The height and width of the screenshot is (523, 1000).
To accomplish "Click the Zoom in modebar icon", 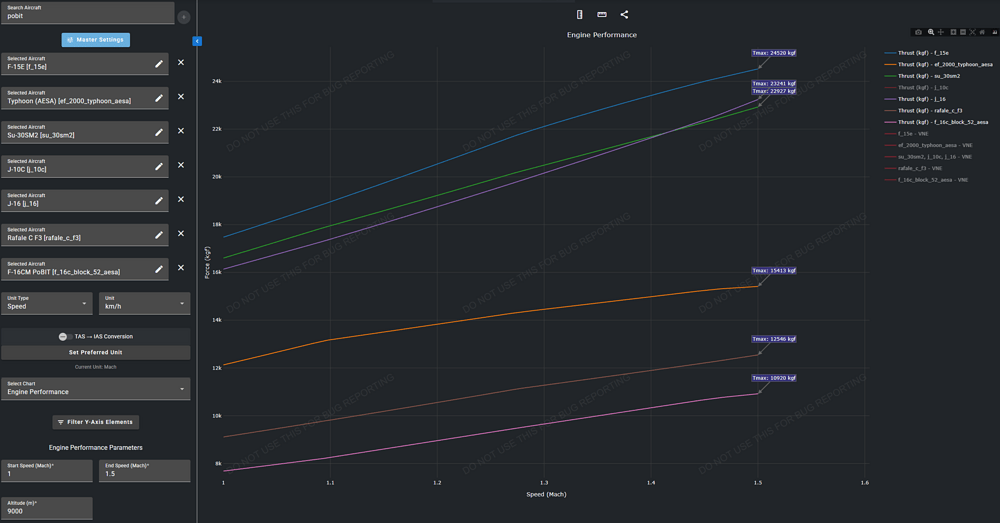I will tap(953, 32).
